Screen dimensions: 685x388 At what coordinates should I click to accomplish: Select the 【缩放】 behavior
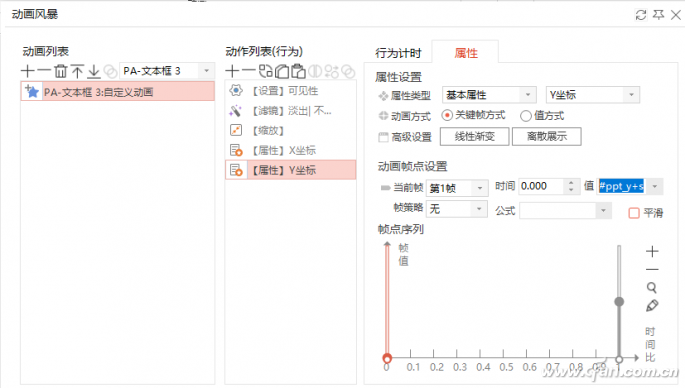coord(291,130)
